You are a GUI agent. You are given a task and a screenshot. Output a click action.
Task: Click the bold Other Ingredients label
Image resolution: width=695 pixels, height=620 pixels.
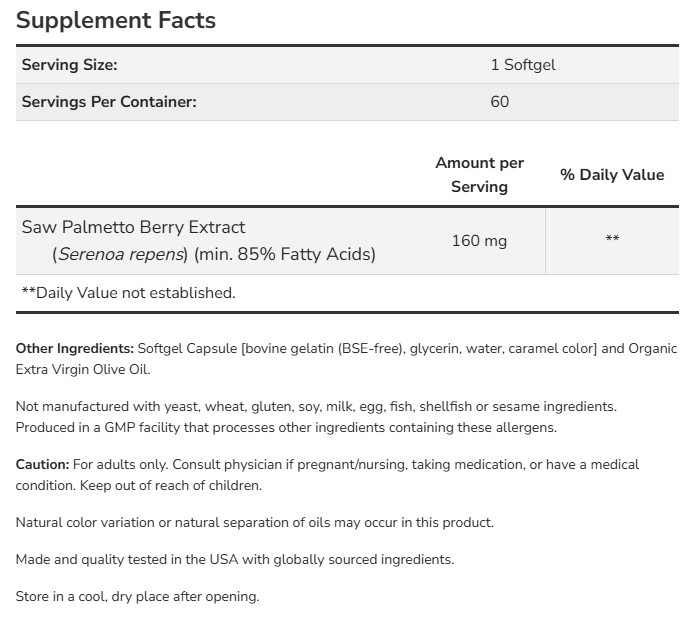point(75,349)
